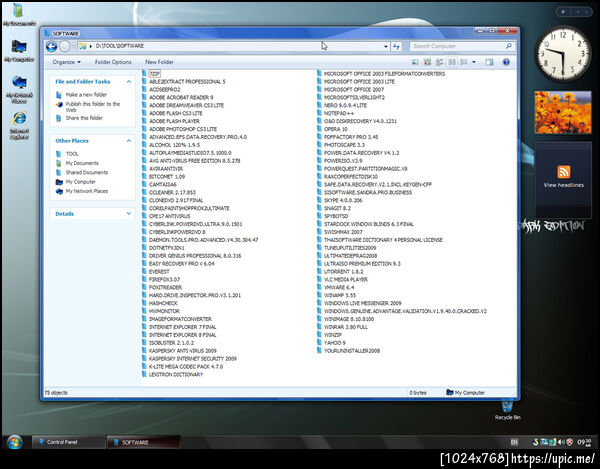600x469 pixels.
Task: Click the Windows Start orb
Action: 15,442
